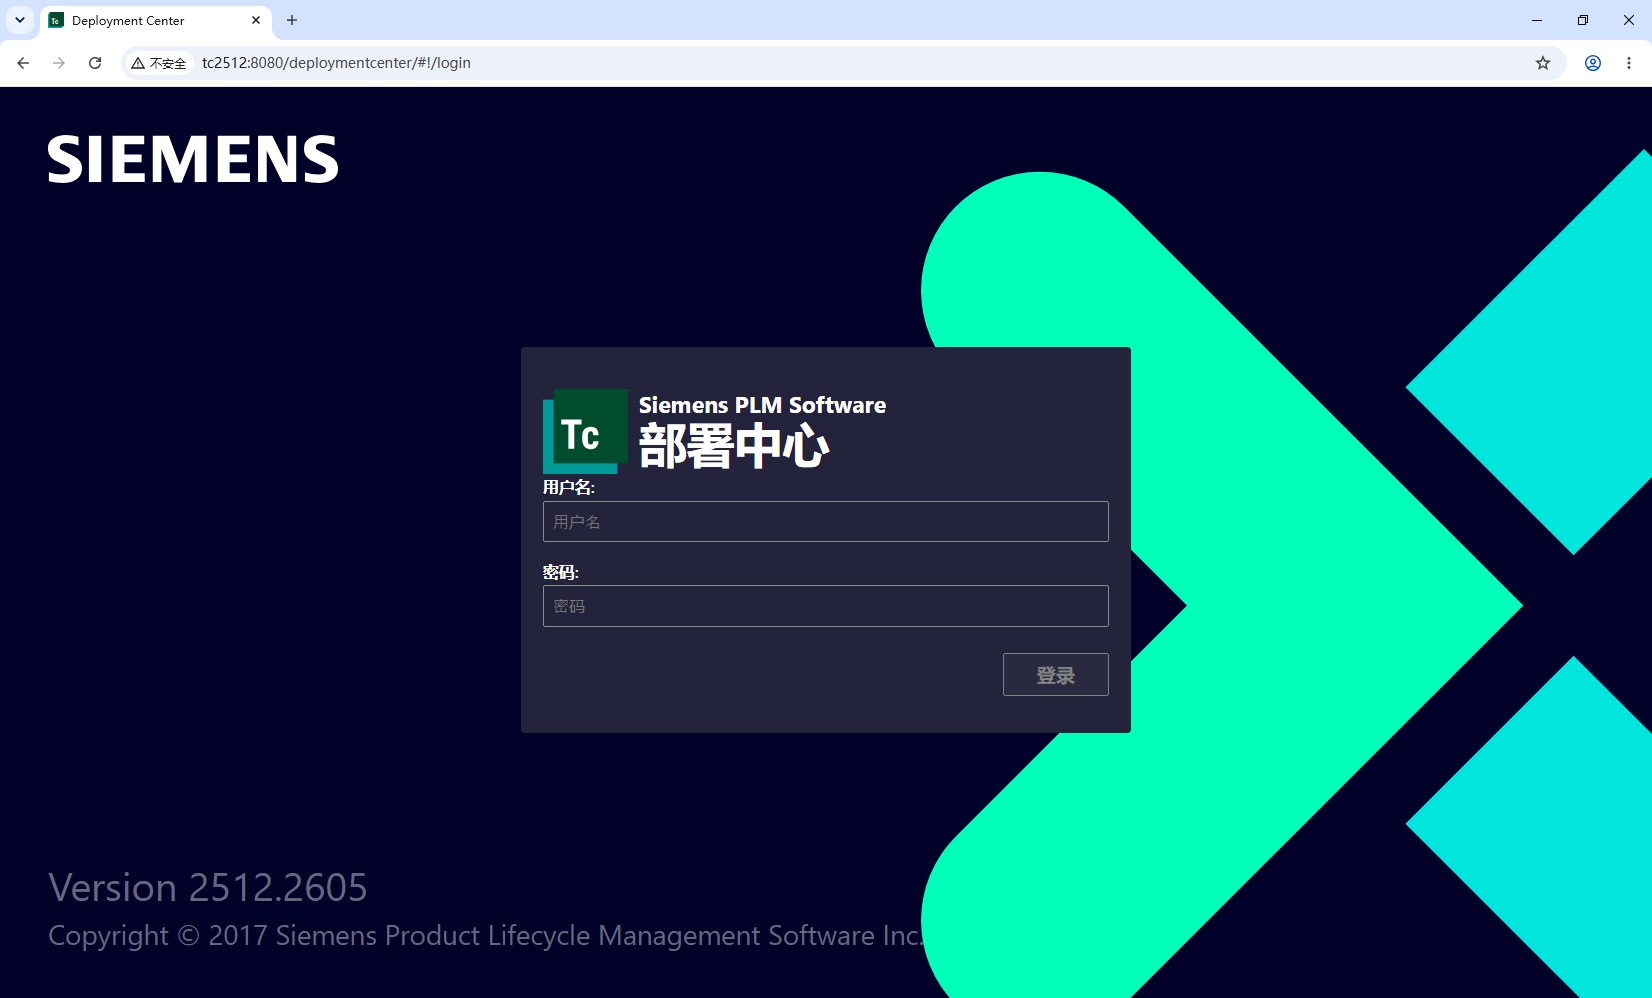Open the Chrome three-dot menu
Screen dimensions: 1652x998
(x=1629, y=63)
